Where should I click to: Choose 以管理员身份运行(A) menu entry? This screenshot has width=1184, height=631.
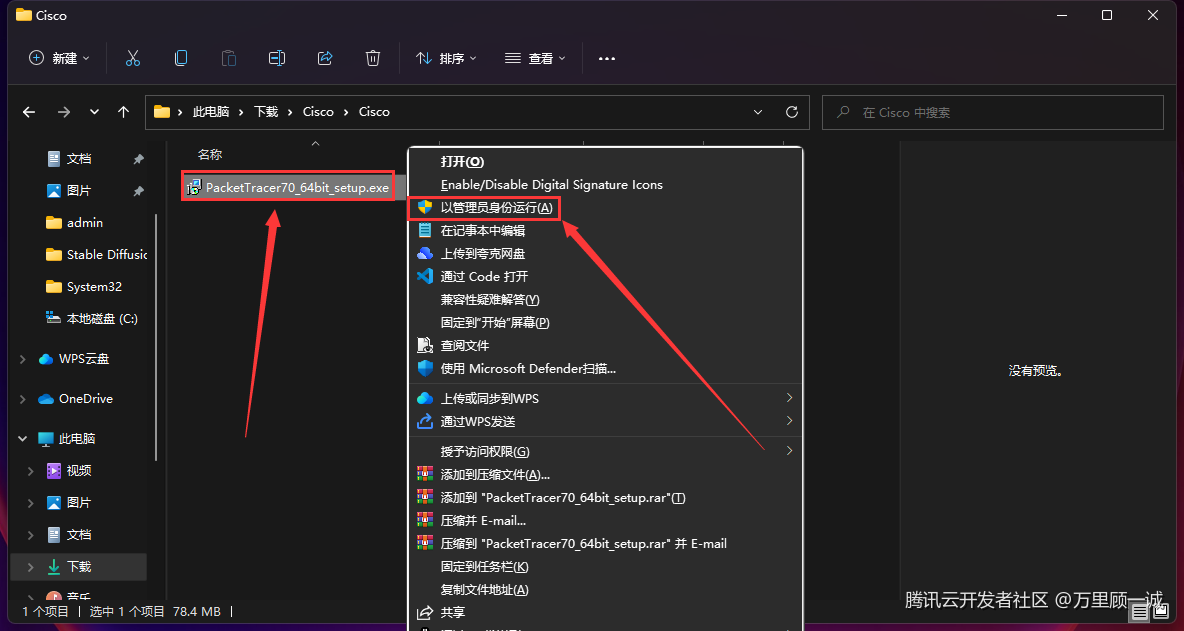pyautogui.click(x=497, y=208)
